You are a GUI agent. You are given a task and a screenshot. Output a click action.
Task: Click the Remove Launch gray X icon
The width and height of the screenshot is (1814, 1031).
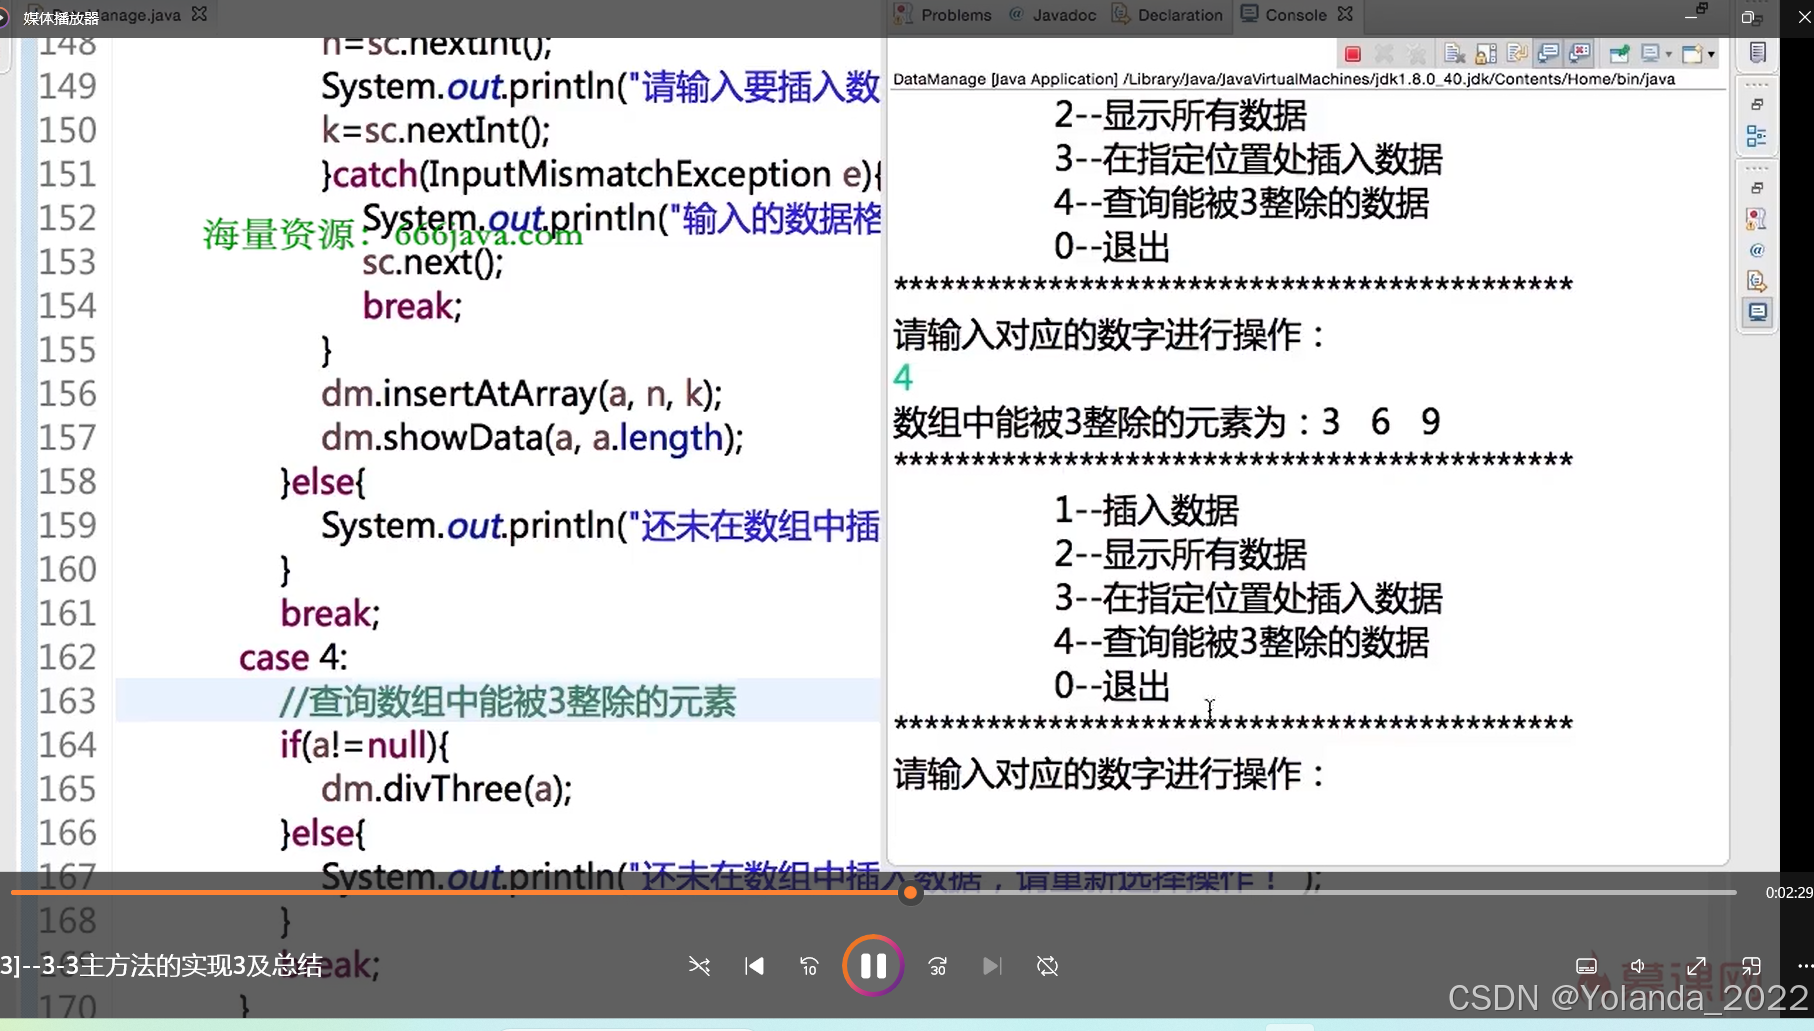[x=1384, y=54]
